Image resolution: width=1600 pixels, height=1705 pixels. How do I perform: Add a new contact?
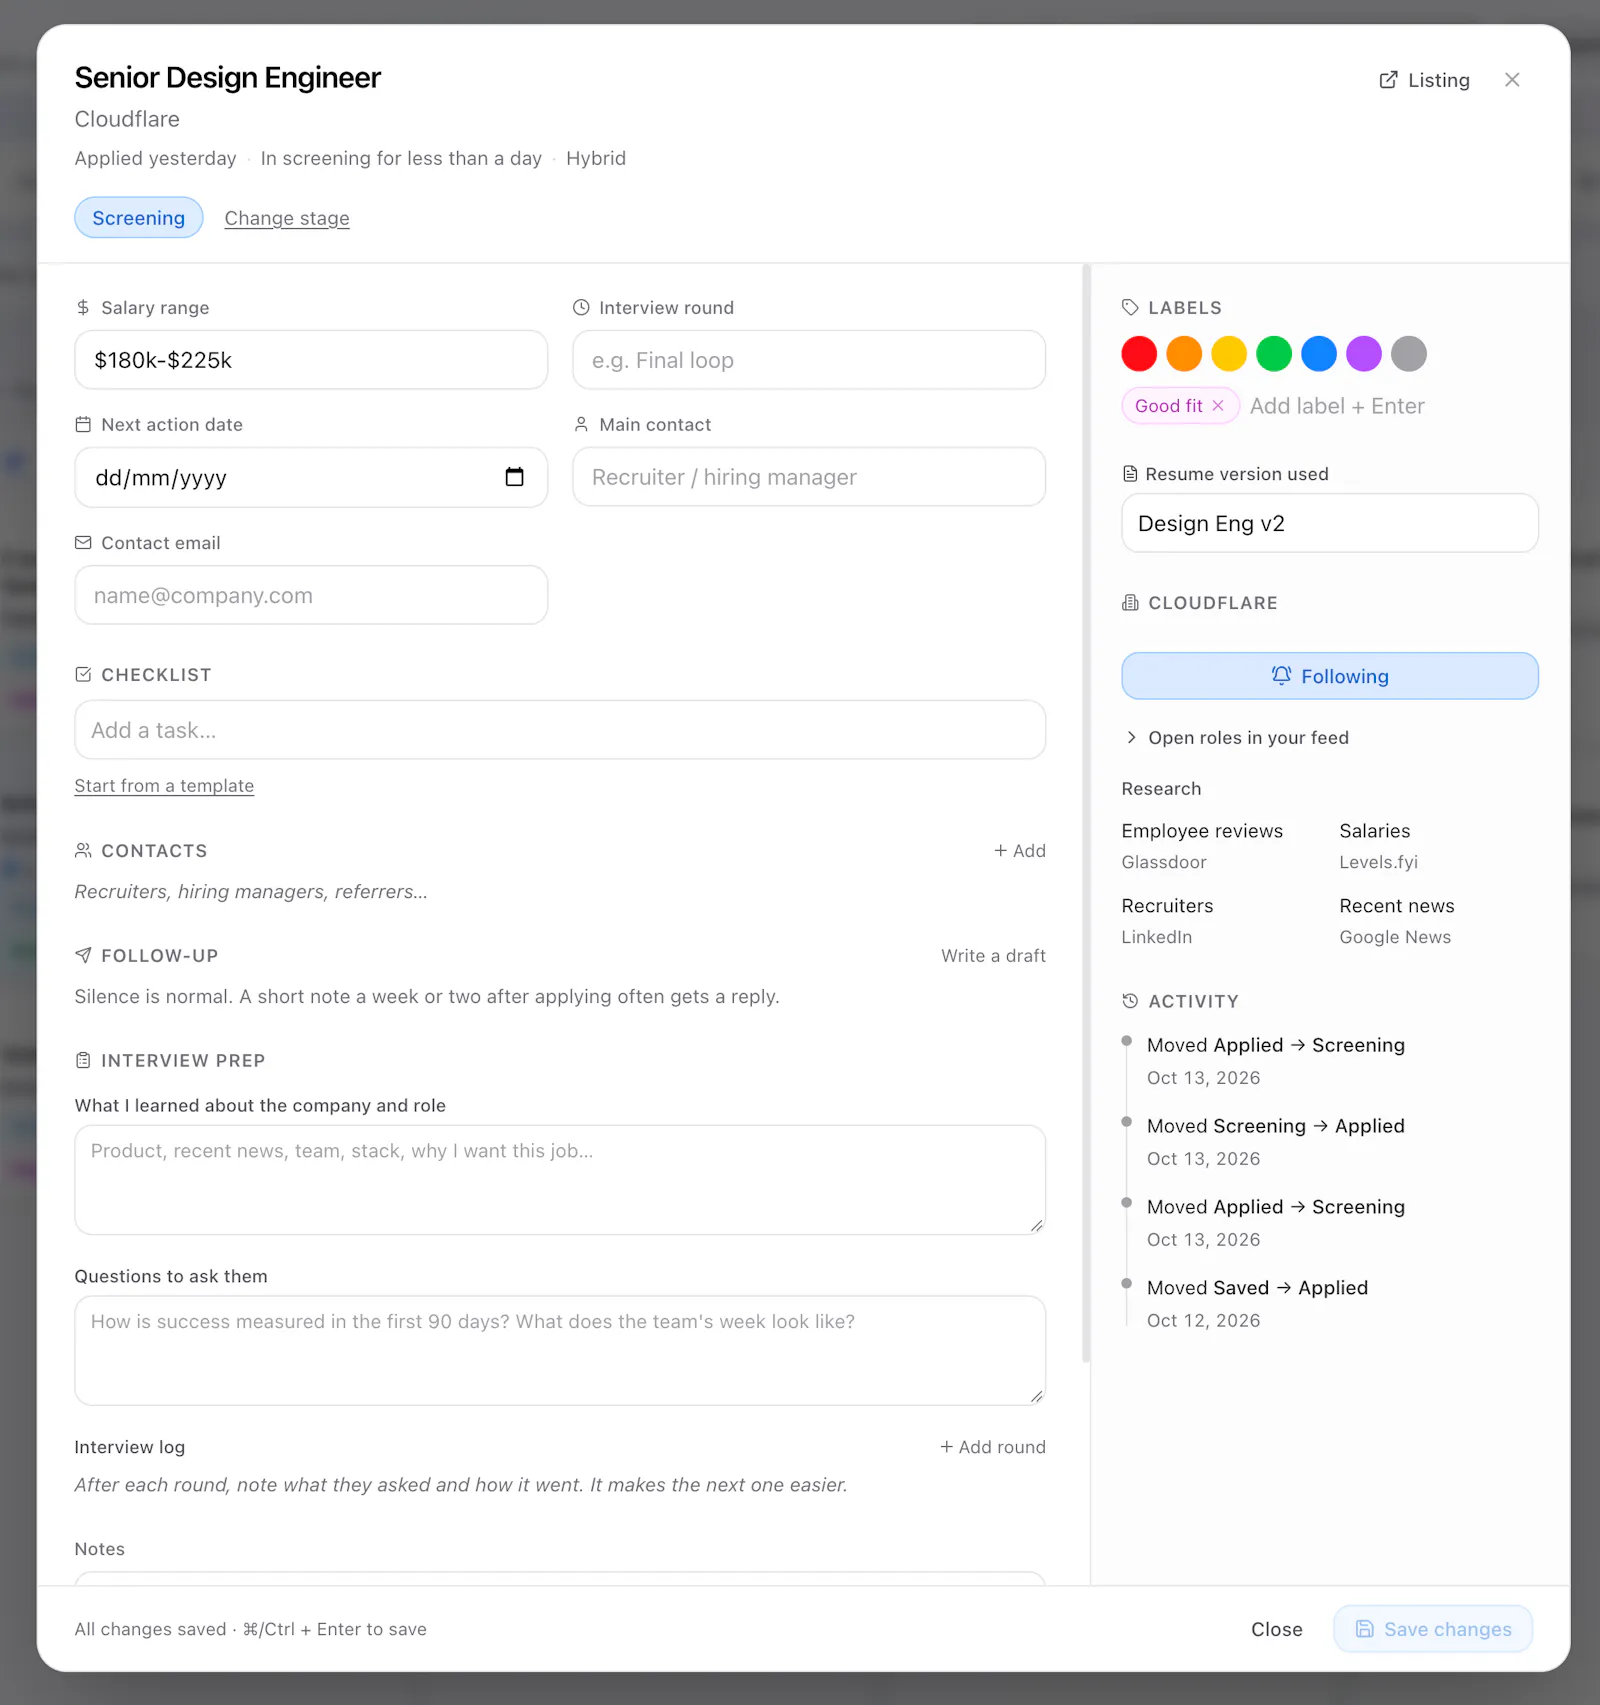[1020, 851]
